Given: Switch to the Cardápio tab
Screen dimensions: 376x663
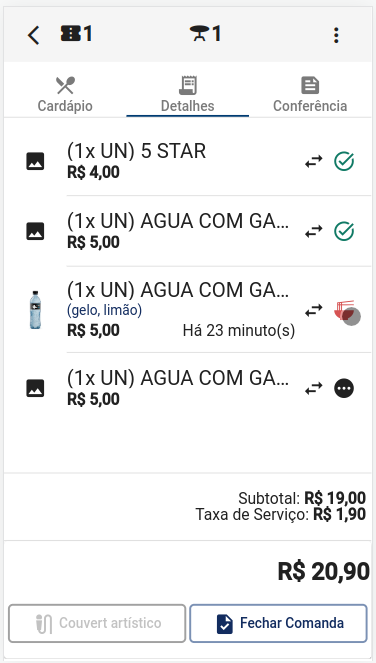Looking at the screenshot, I should coord(65,94).
